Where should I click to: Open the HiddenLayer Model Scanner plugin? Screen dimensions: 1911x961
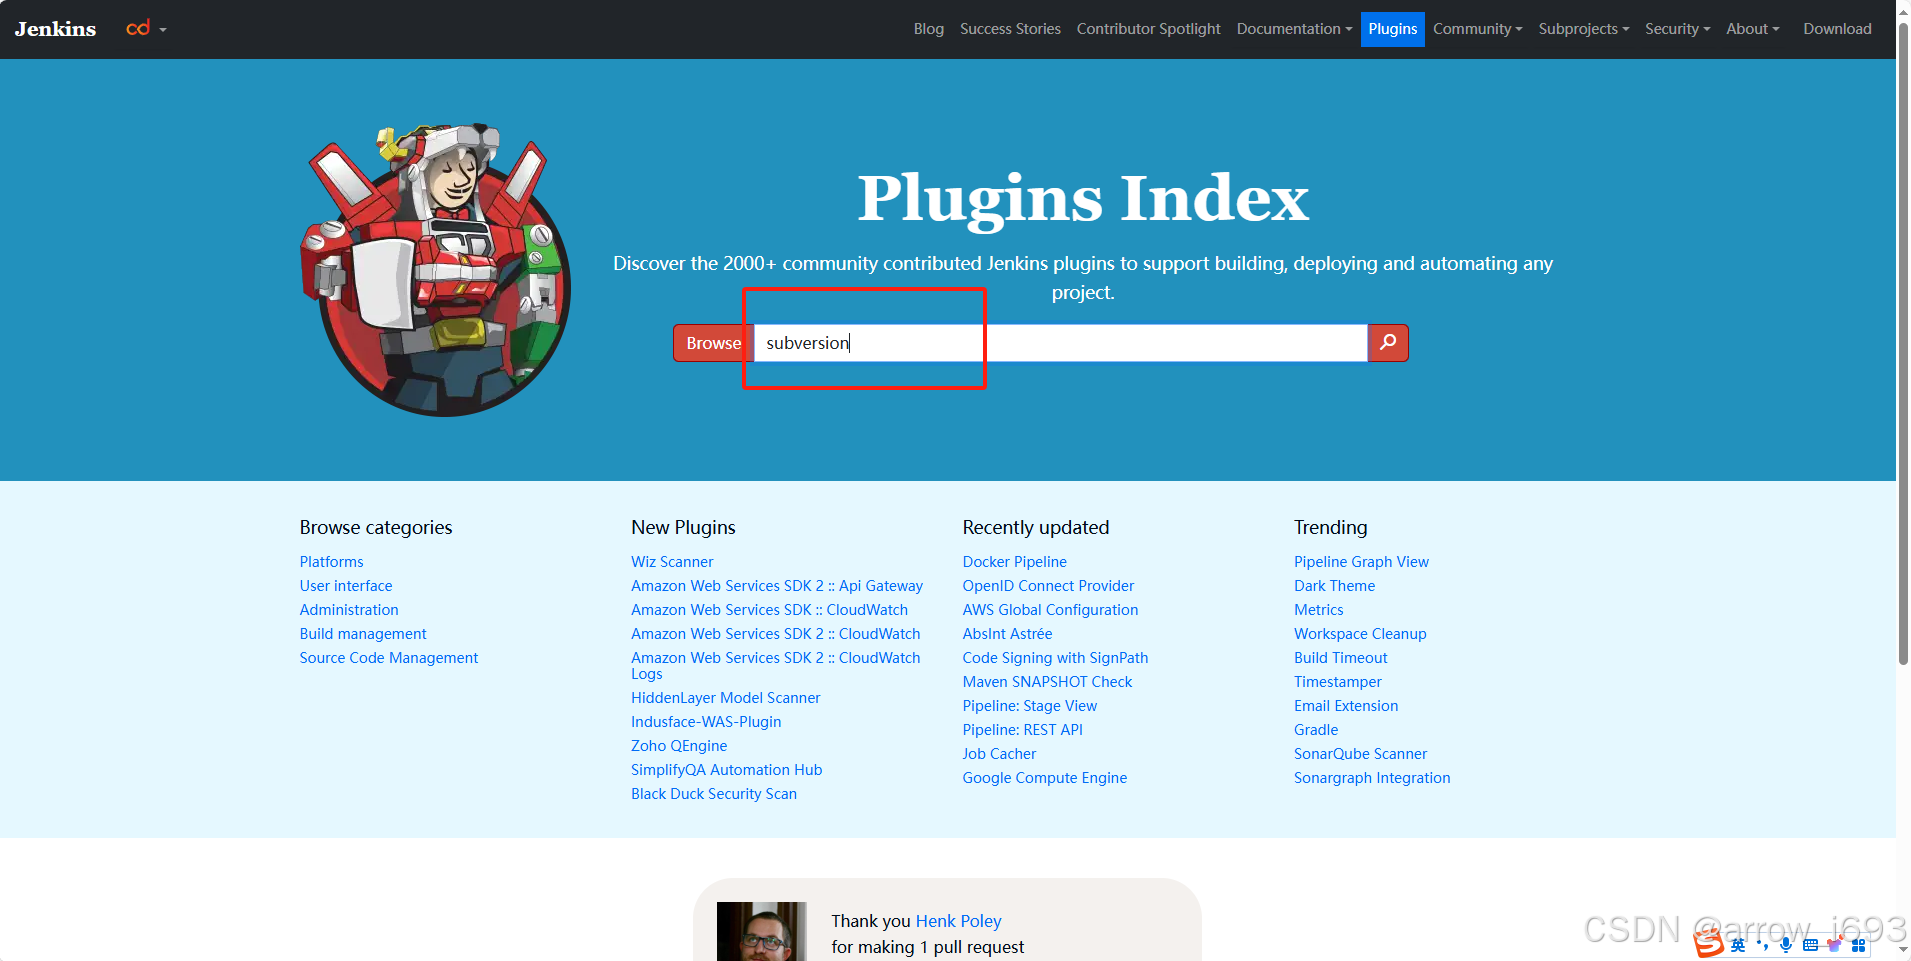(x=725, y=698)
